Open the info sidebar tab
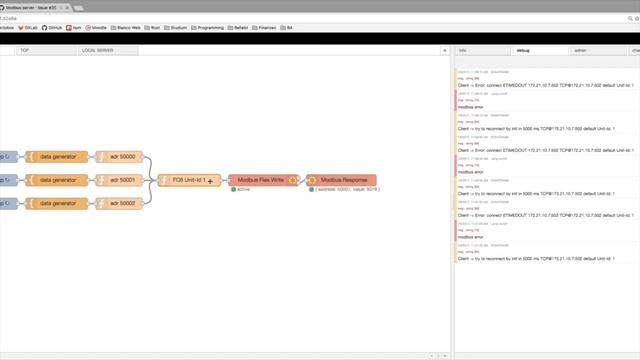The height and width of the screenshot is (360, 640). [x=482, y=51]
